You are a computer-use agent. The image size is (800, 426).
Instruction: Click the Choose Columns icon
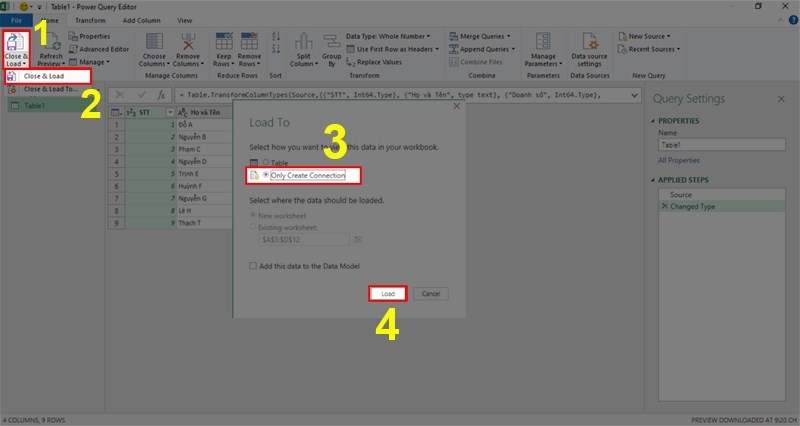pyautogui.click(x=154, y=42)
